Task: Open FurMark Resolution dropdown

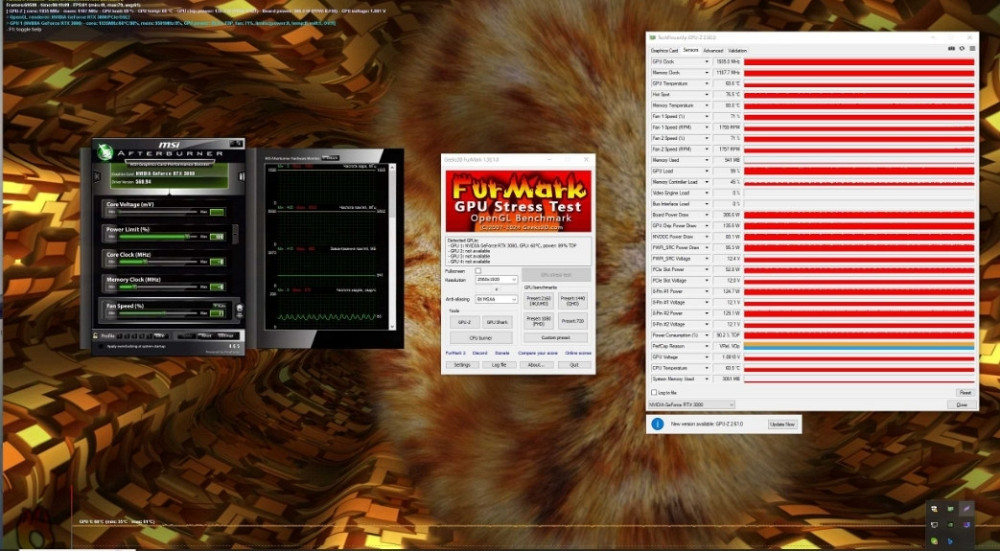Action: 496,279
